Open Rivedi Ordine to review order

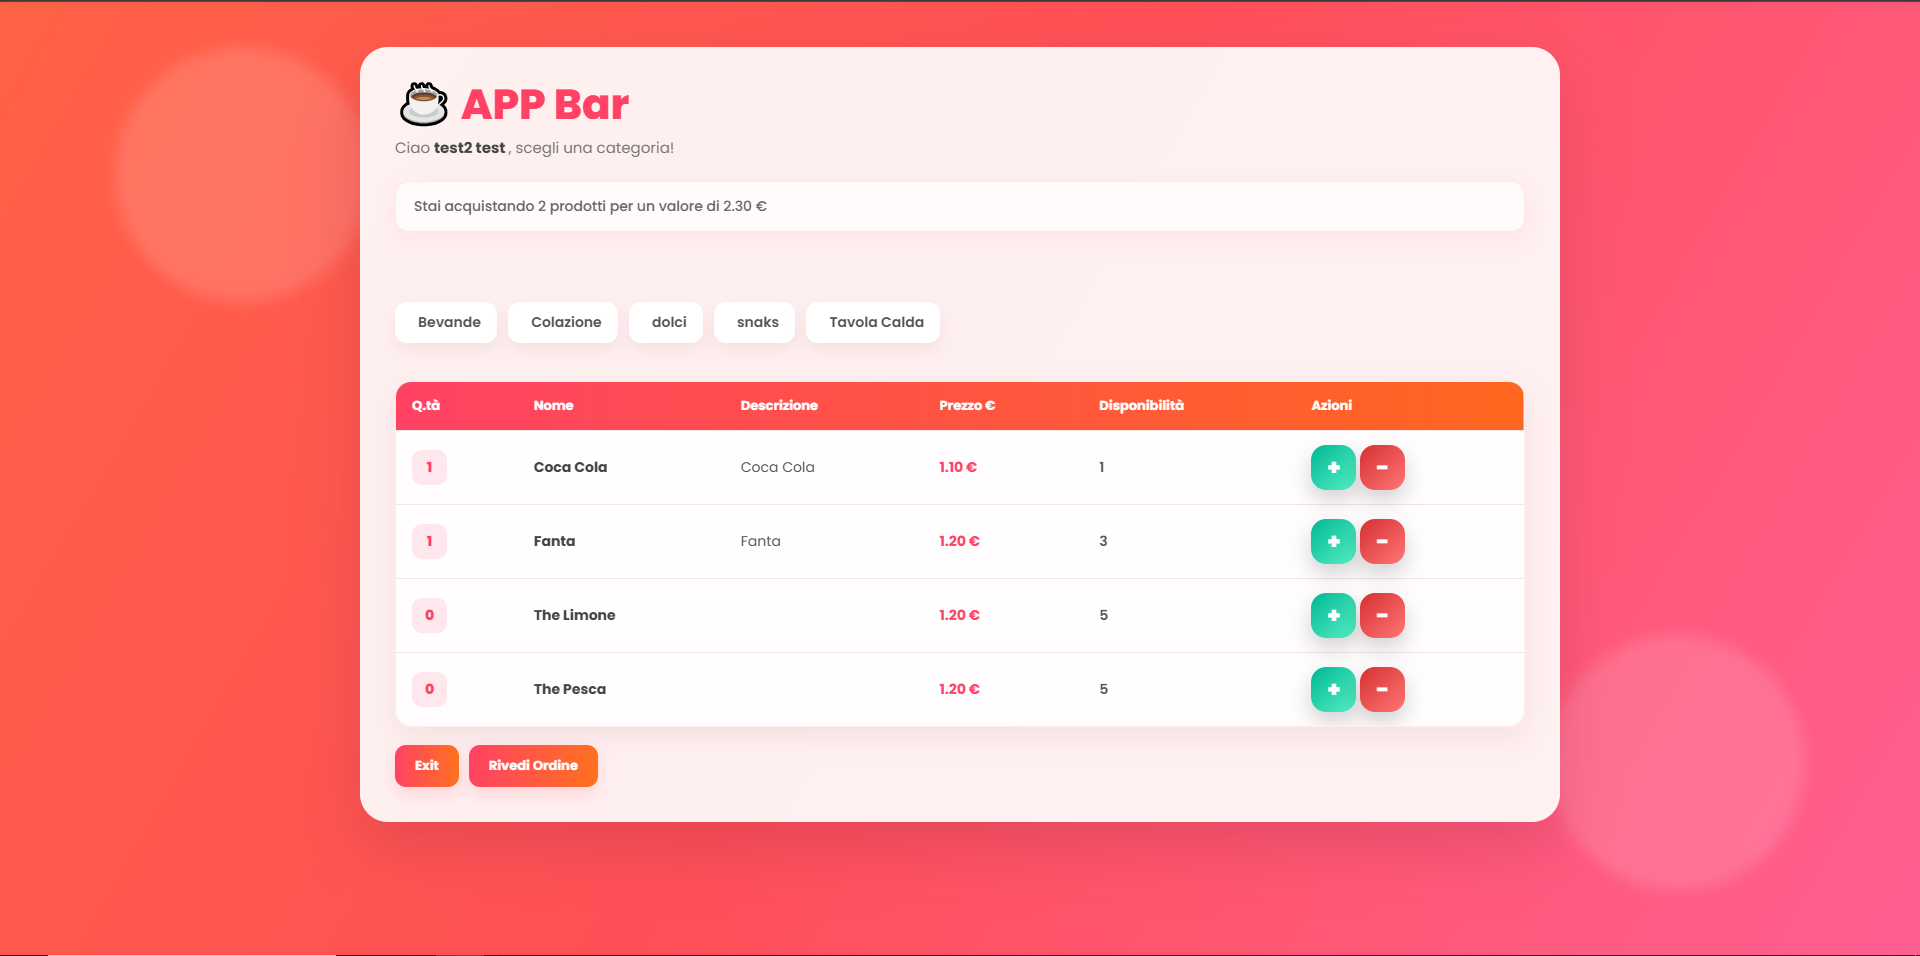pos(533,766)
